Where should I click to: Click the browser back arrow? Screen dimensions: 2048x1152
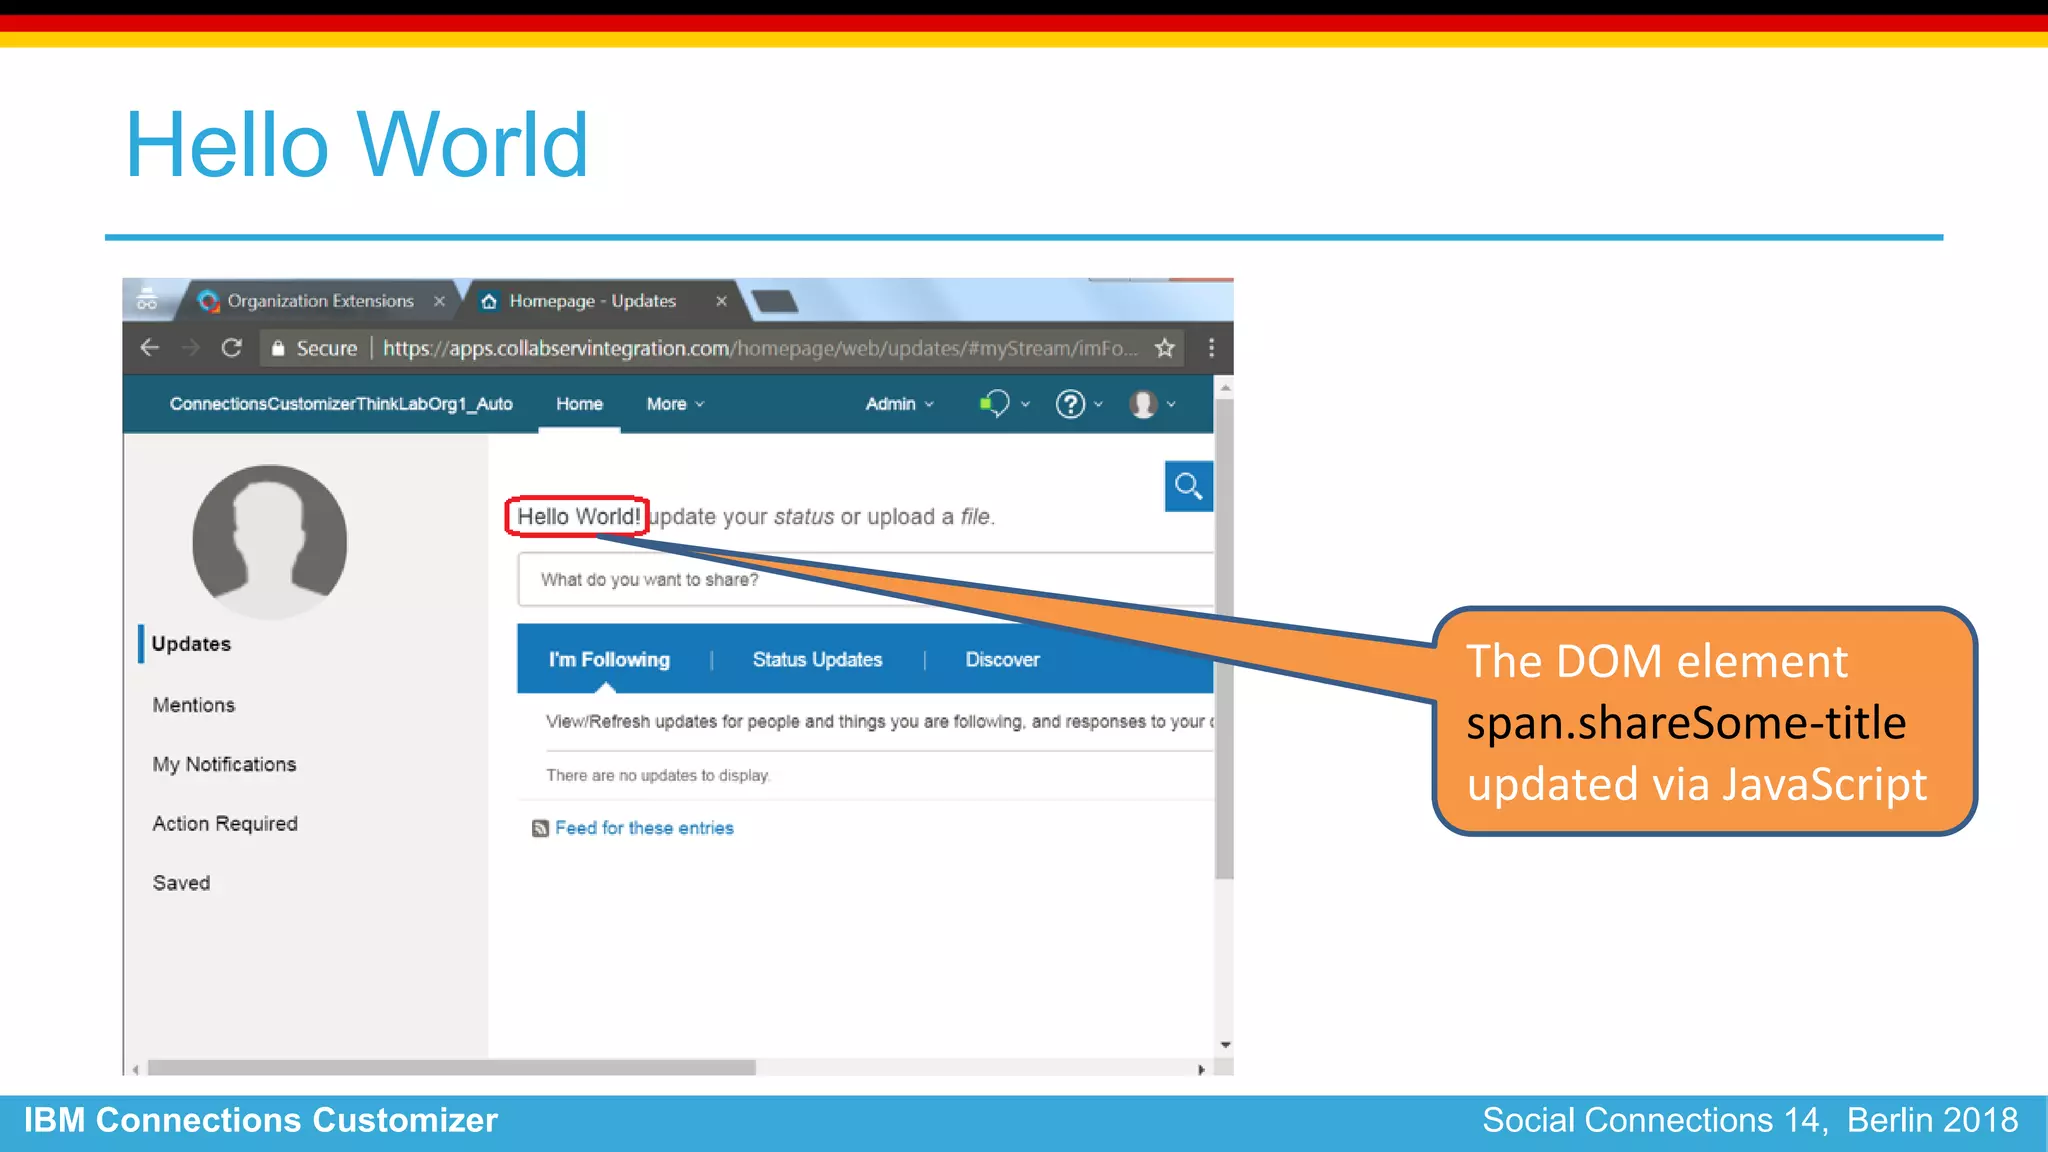click(x=150, y=348)
